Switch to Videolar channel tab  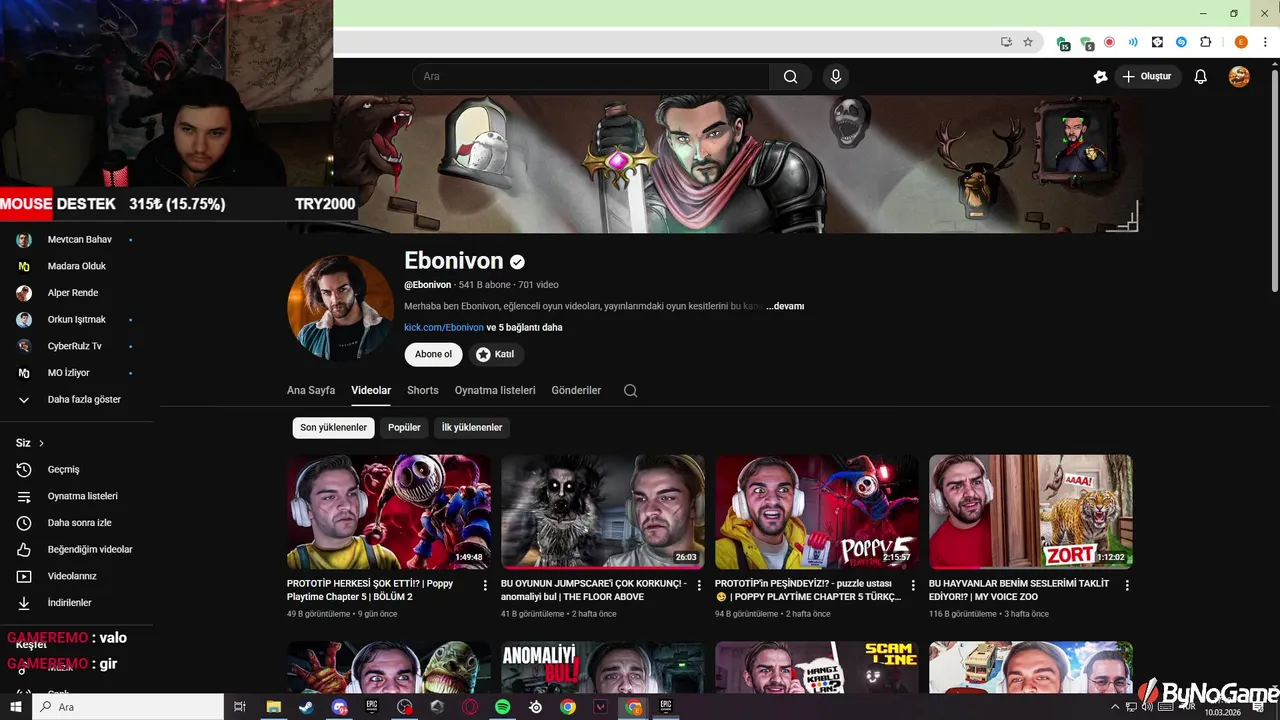[x=371, y=390]
